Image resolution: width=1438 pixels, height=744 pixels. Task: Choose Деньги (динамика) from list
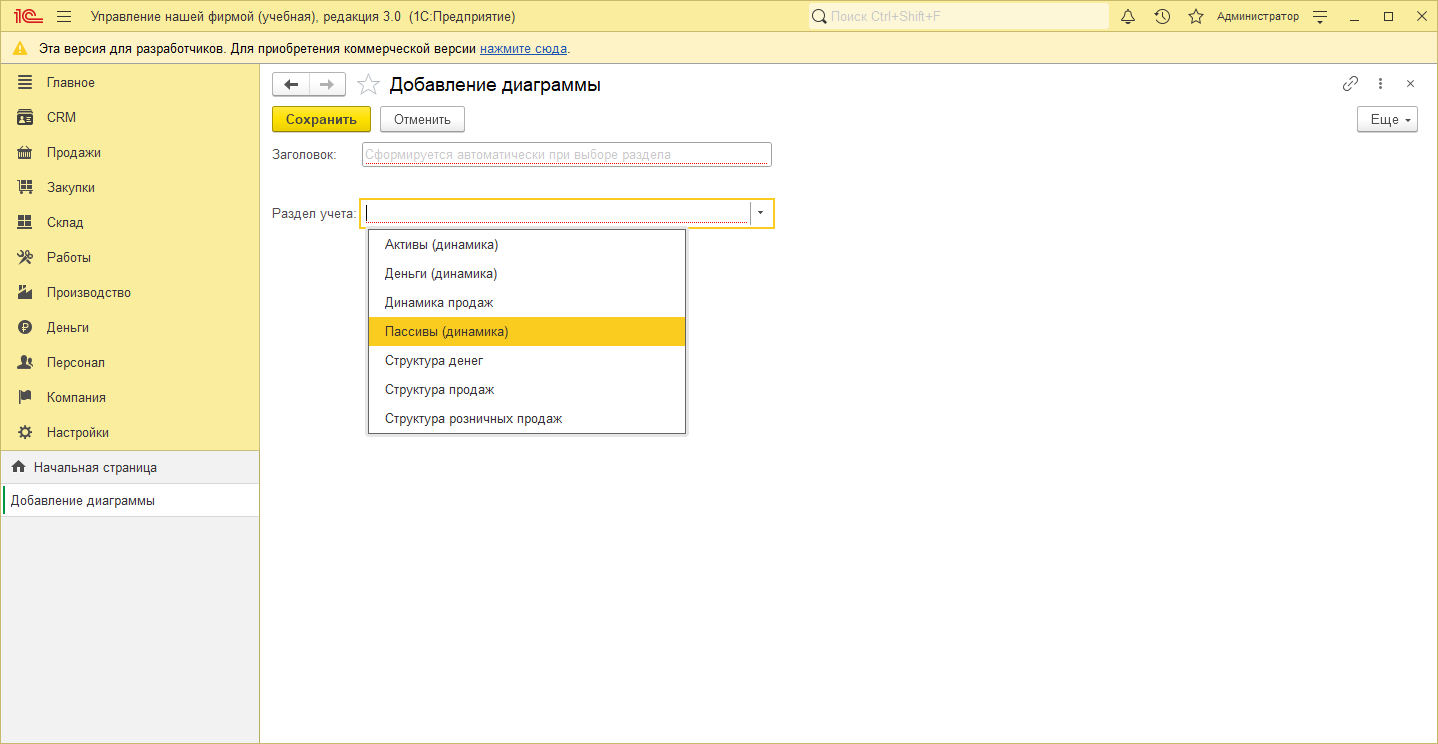tap(527, 273)
